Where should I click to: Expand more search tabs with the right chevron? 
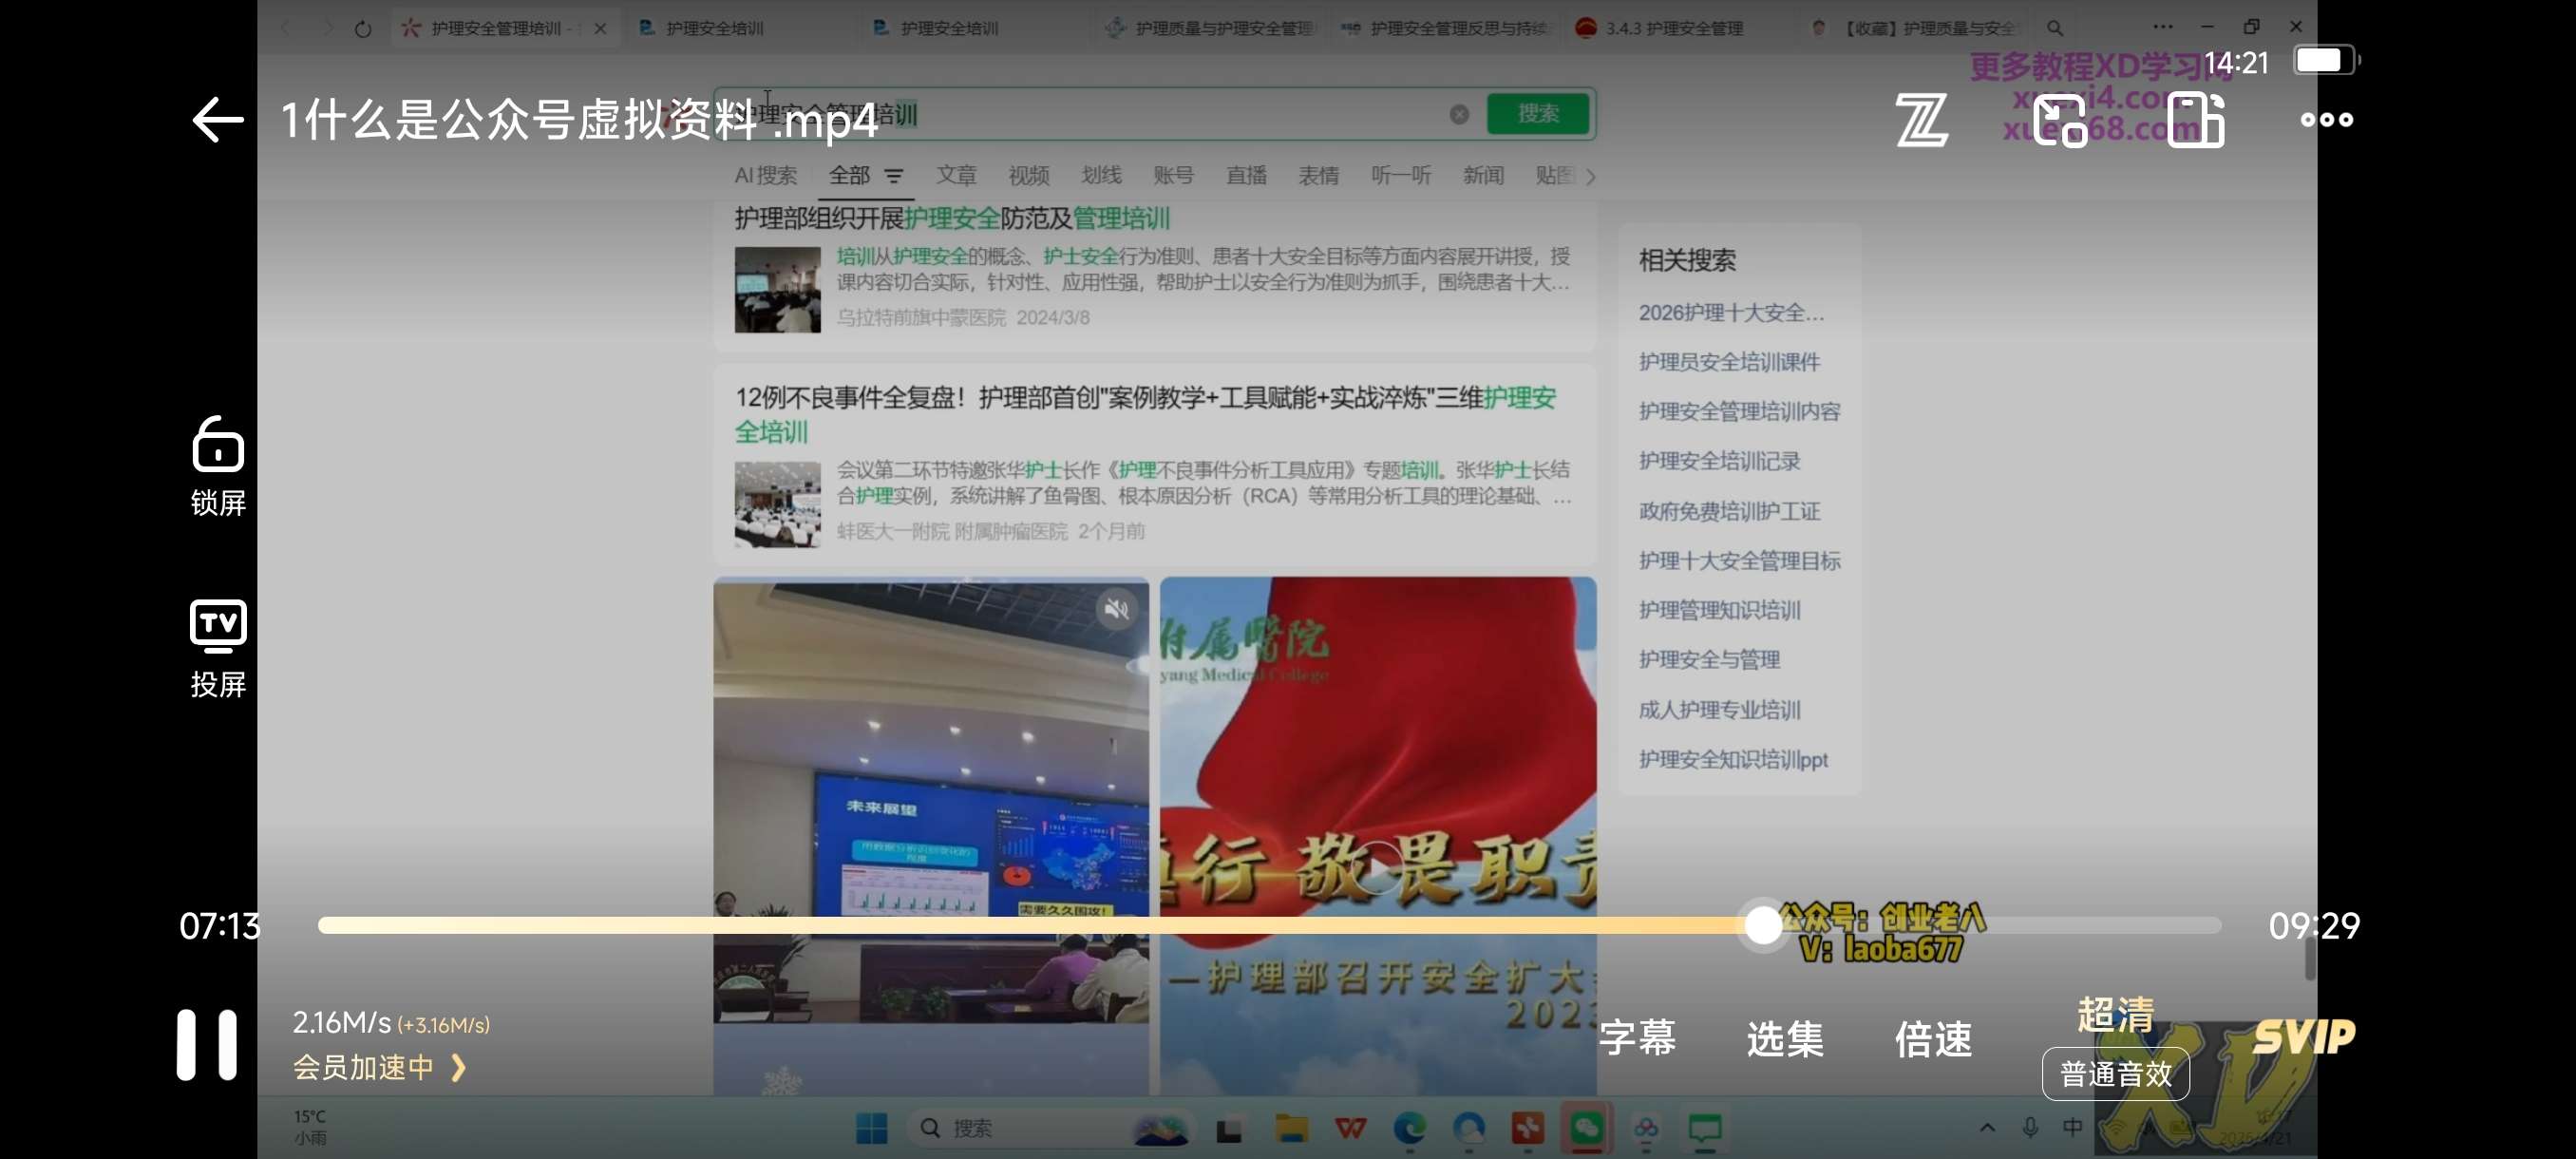tap(1590, 177)
